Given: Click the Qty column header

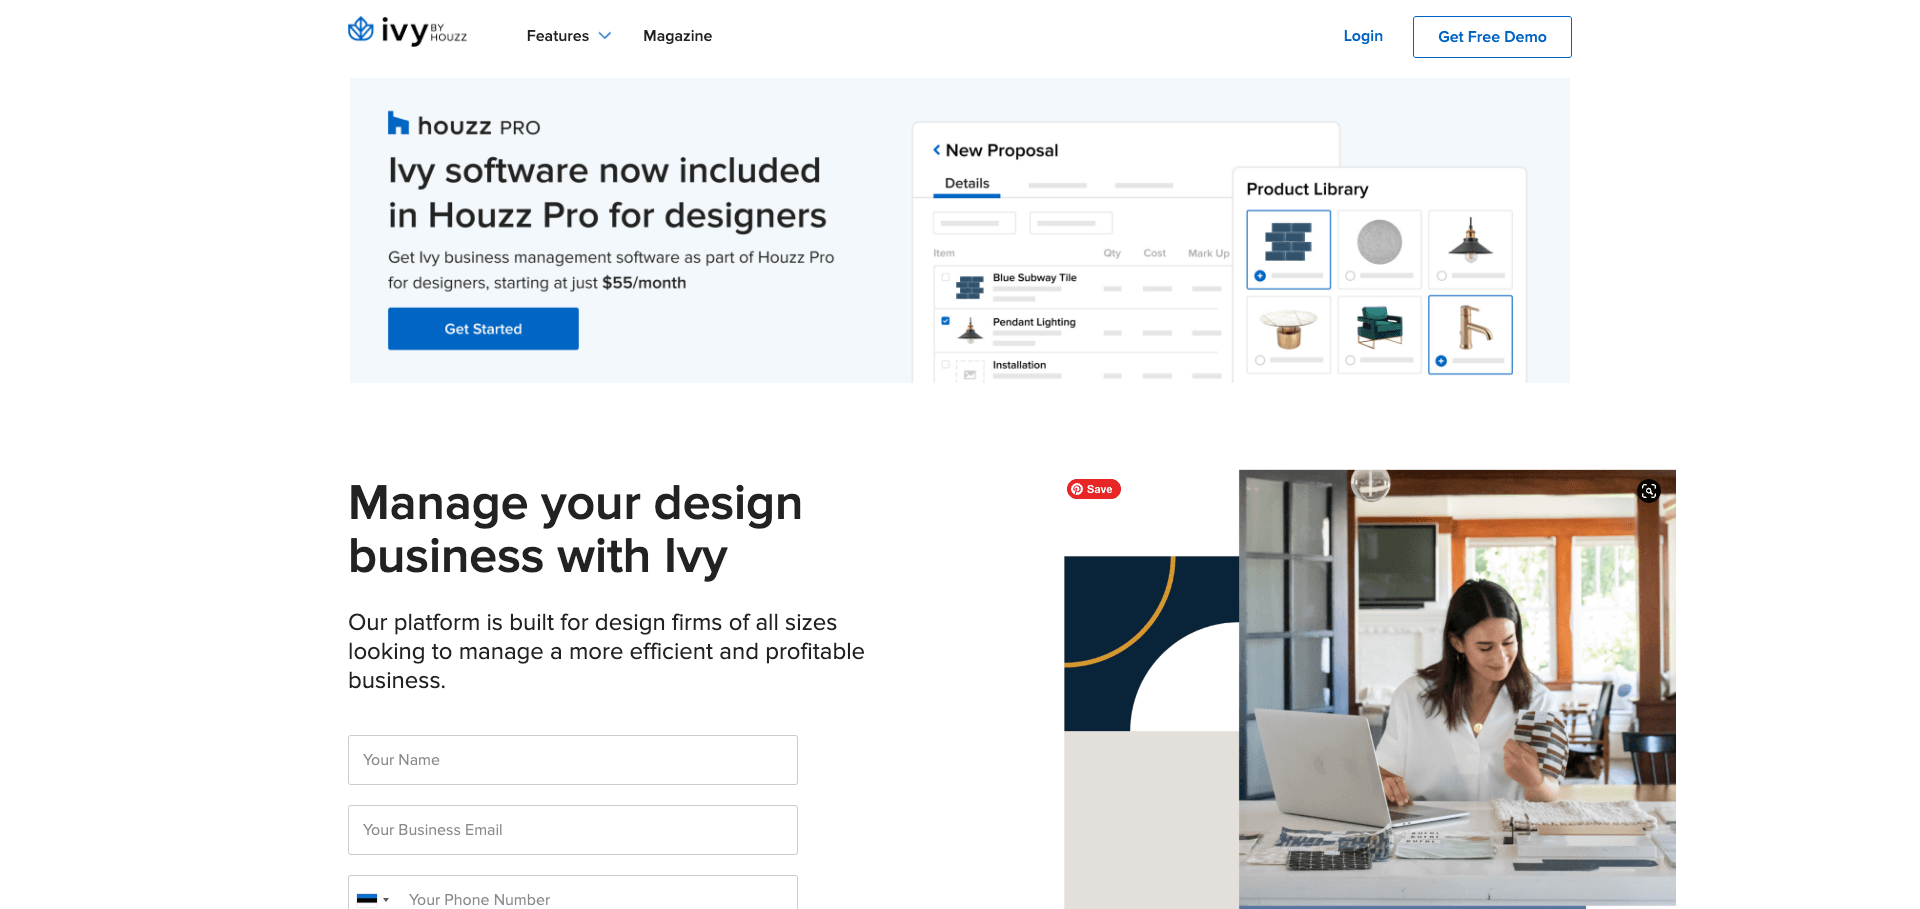Looking at the screenshot, I should click(1112, 253).
